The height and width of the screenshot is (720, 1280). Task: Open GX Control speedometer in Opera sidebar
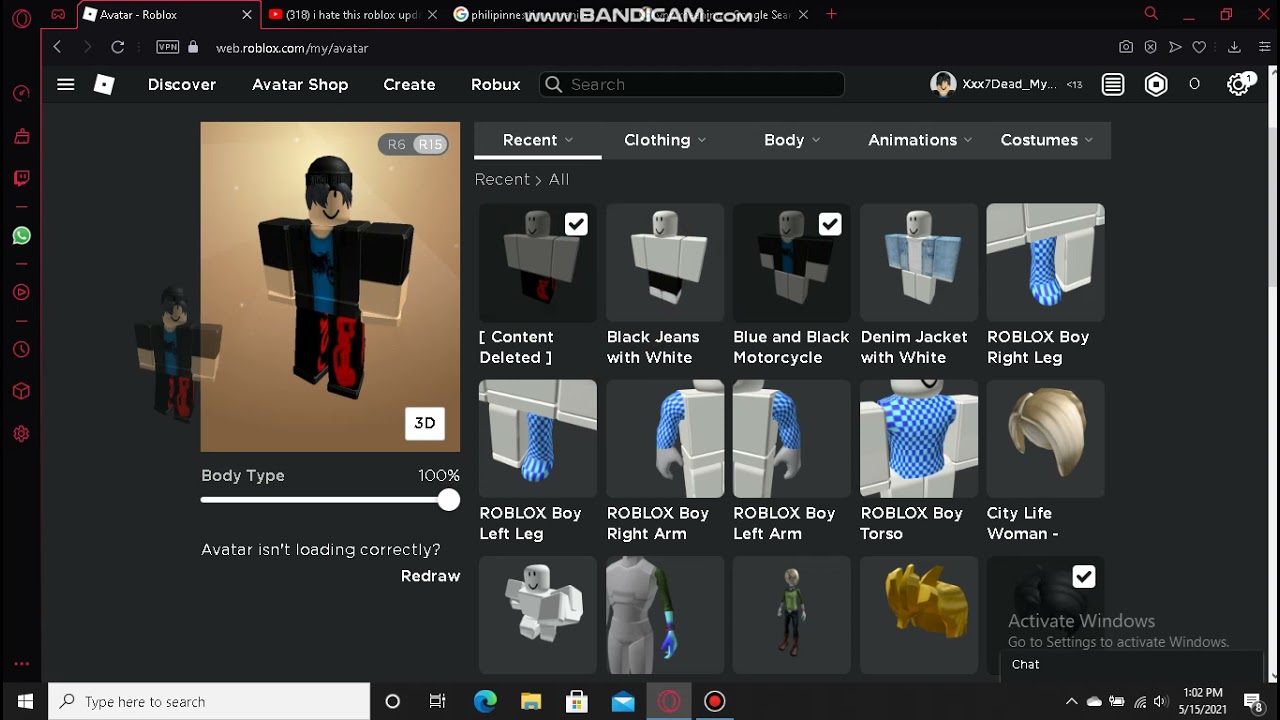coord(21,93)
